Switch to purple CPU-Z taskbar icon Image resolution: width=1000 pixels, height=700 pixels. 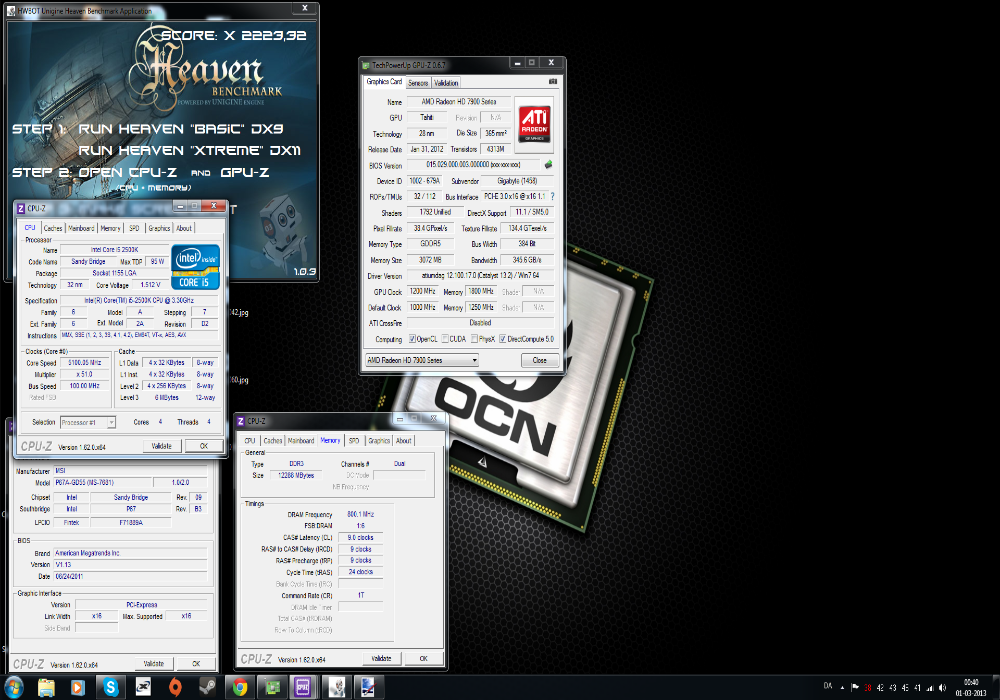point(302,687)
